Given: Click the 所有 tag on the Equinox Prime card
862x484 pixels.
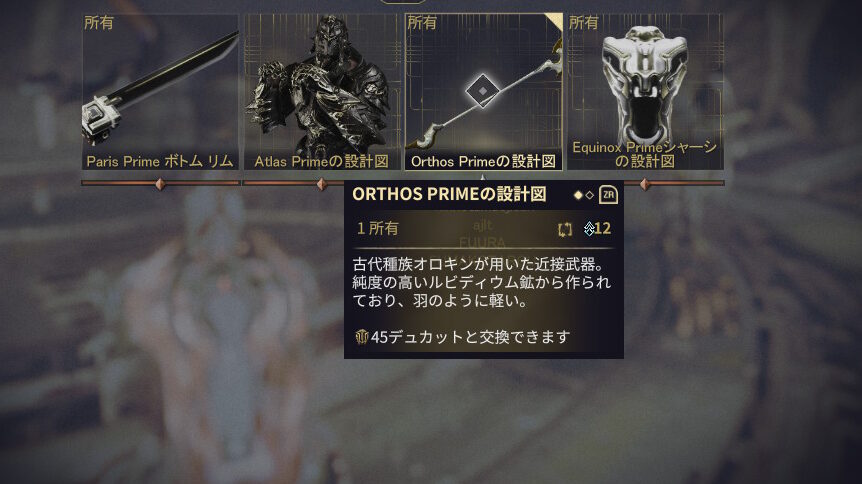Looking at the screenshot, I should 584,23.
